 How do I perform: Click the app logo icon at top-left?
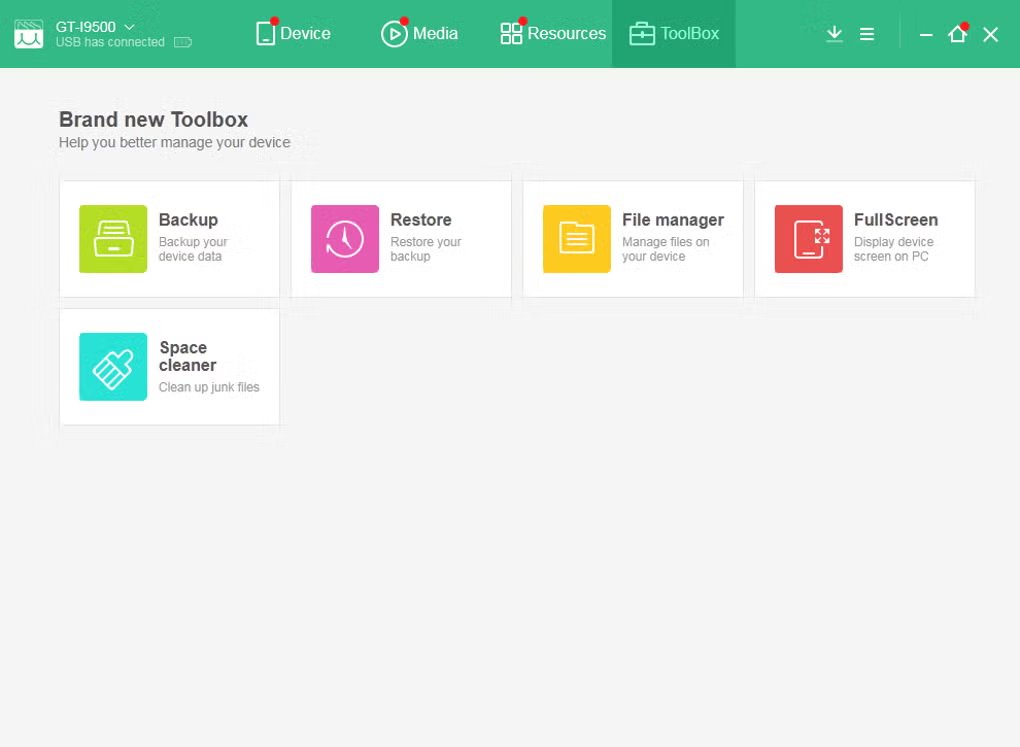29,34
